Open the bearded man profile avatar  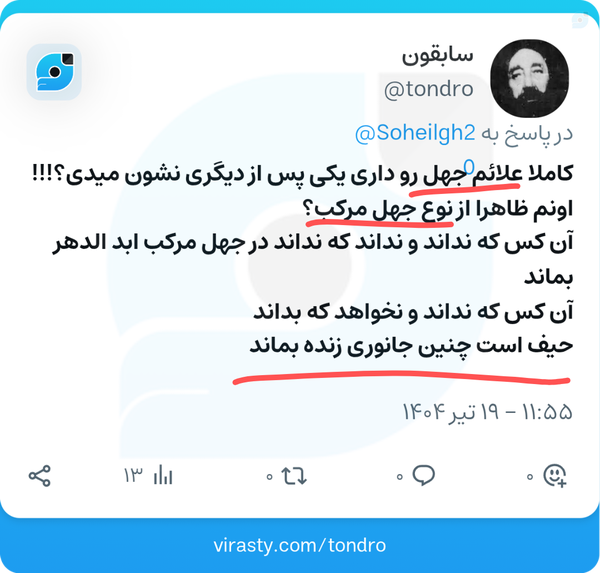click(x=529, y=78)
